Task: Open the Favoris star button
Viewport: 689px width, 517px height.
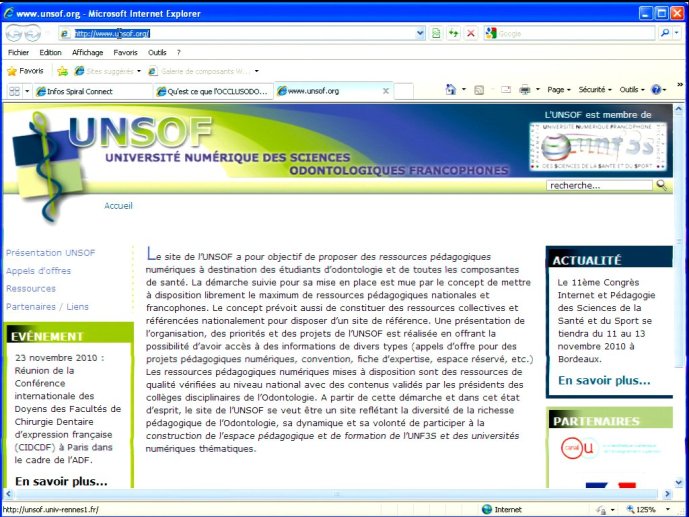Action: 25,71
